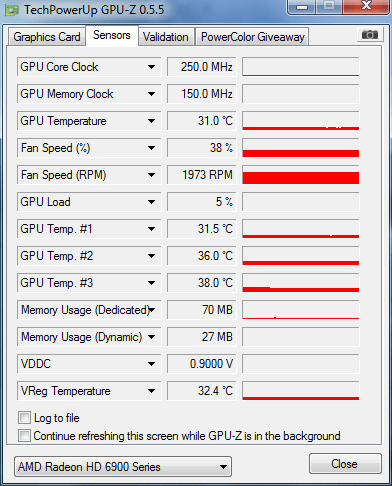The height and width of the screenshot is (486, 392).
Task: Expand the GPU Load sensor dropdown
Action: 151,202
